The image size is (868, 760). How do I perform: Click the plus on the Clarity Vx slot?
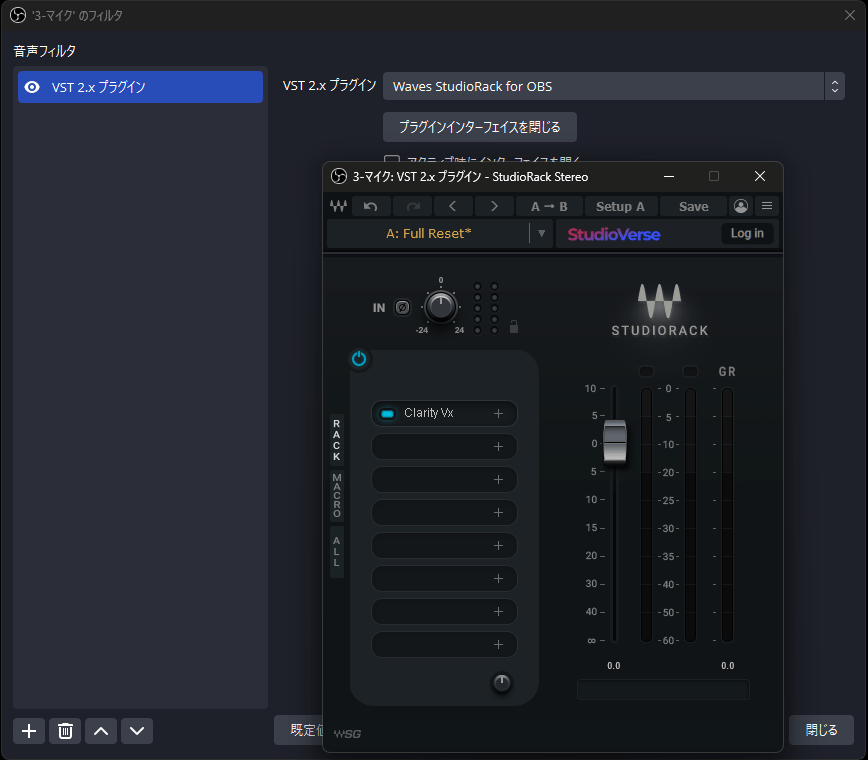coord(498,413)
